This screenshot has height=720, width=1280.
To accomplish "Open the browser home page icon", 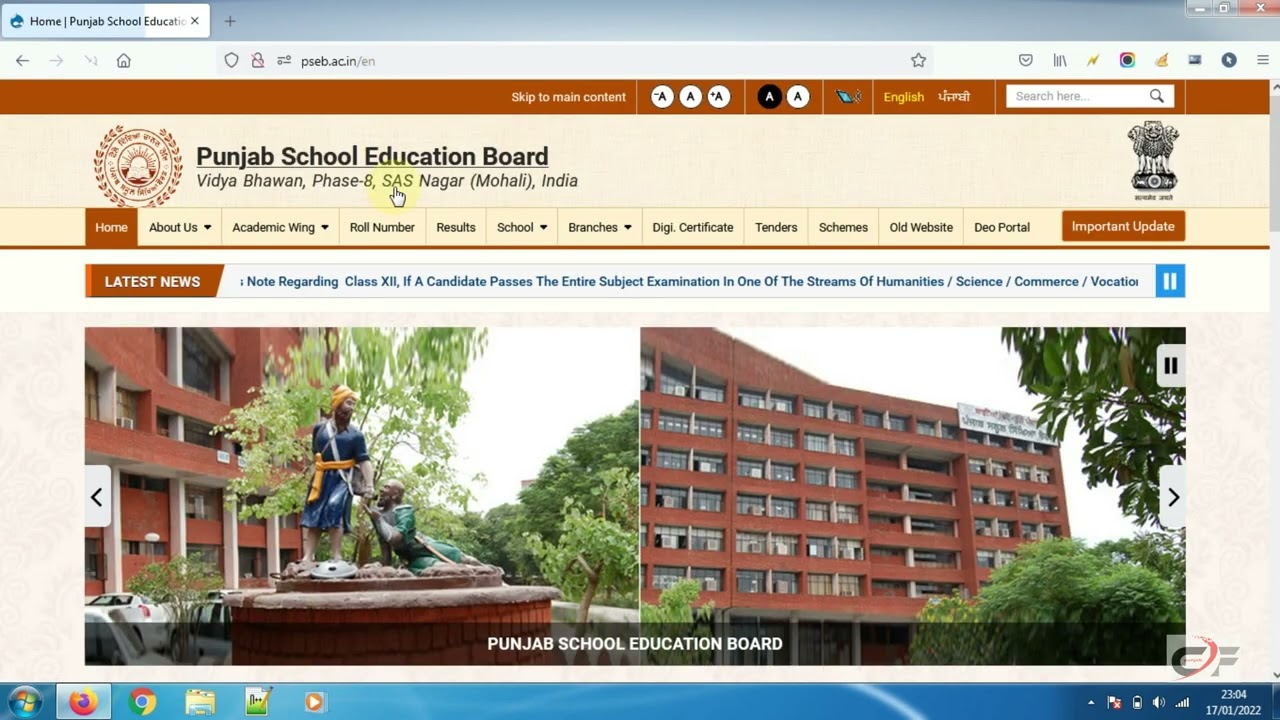I will 124,61.
